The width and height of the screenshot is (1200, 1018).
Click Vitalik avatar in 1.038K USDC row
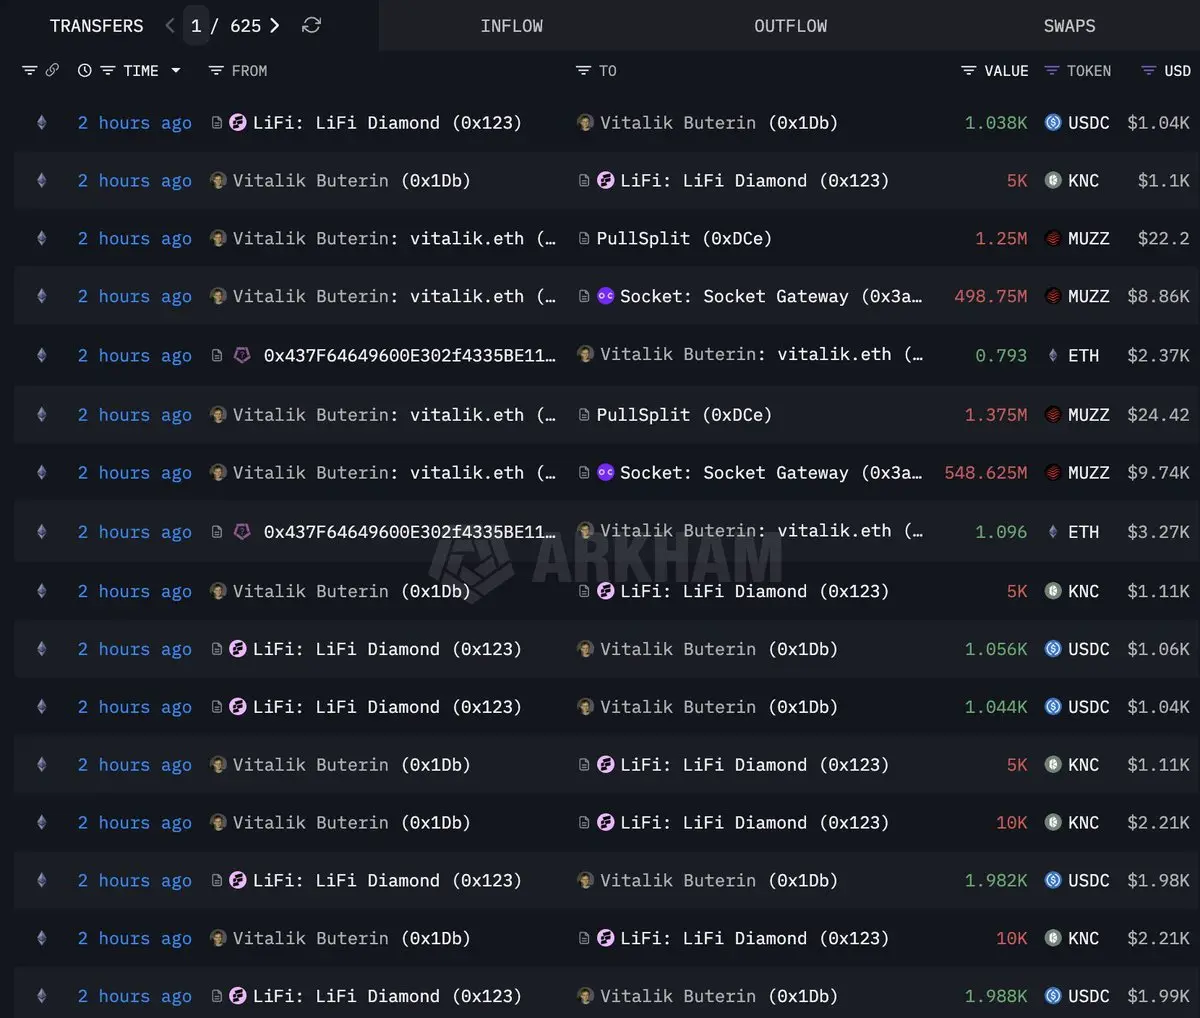pyautogui.click(x=586, y=123)
